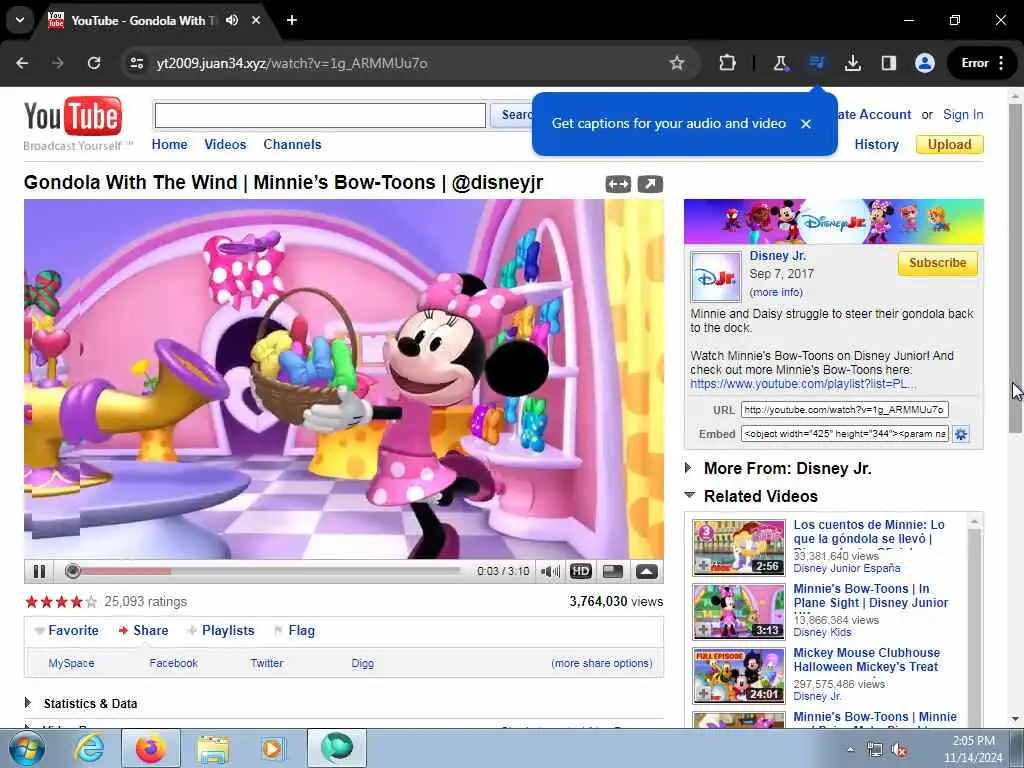This screenshot has width=1024, height=768.
Task: Click the player pop-up arrow button
Action: click(x=647, y=571)
